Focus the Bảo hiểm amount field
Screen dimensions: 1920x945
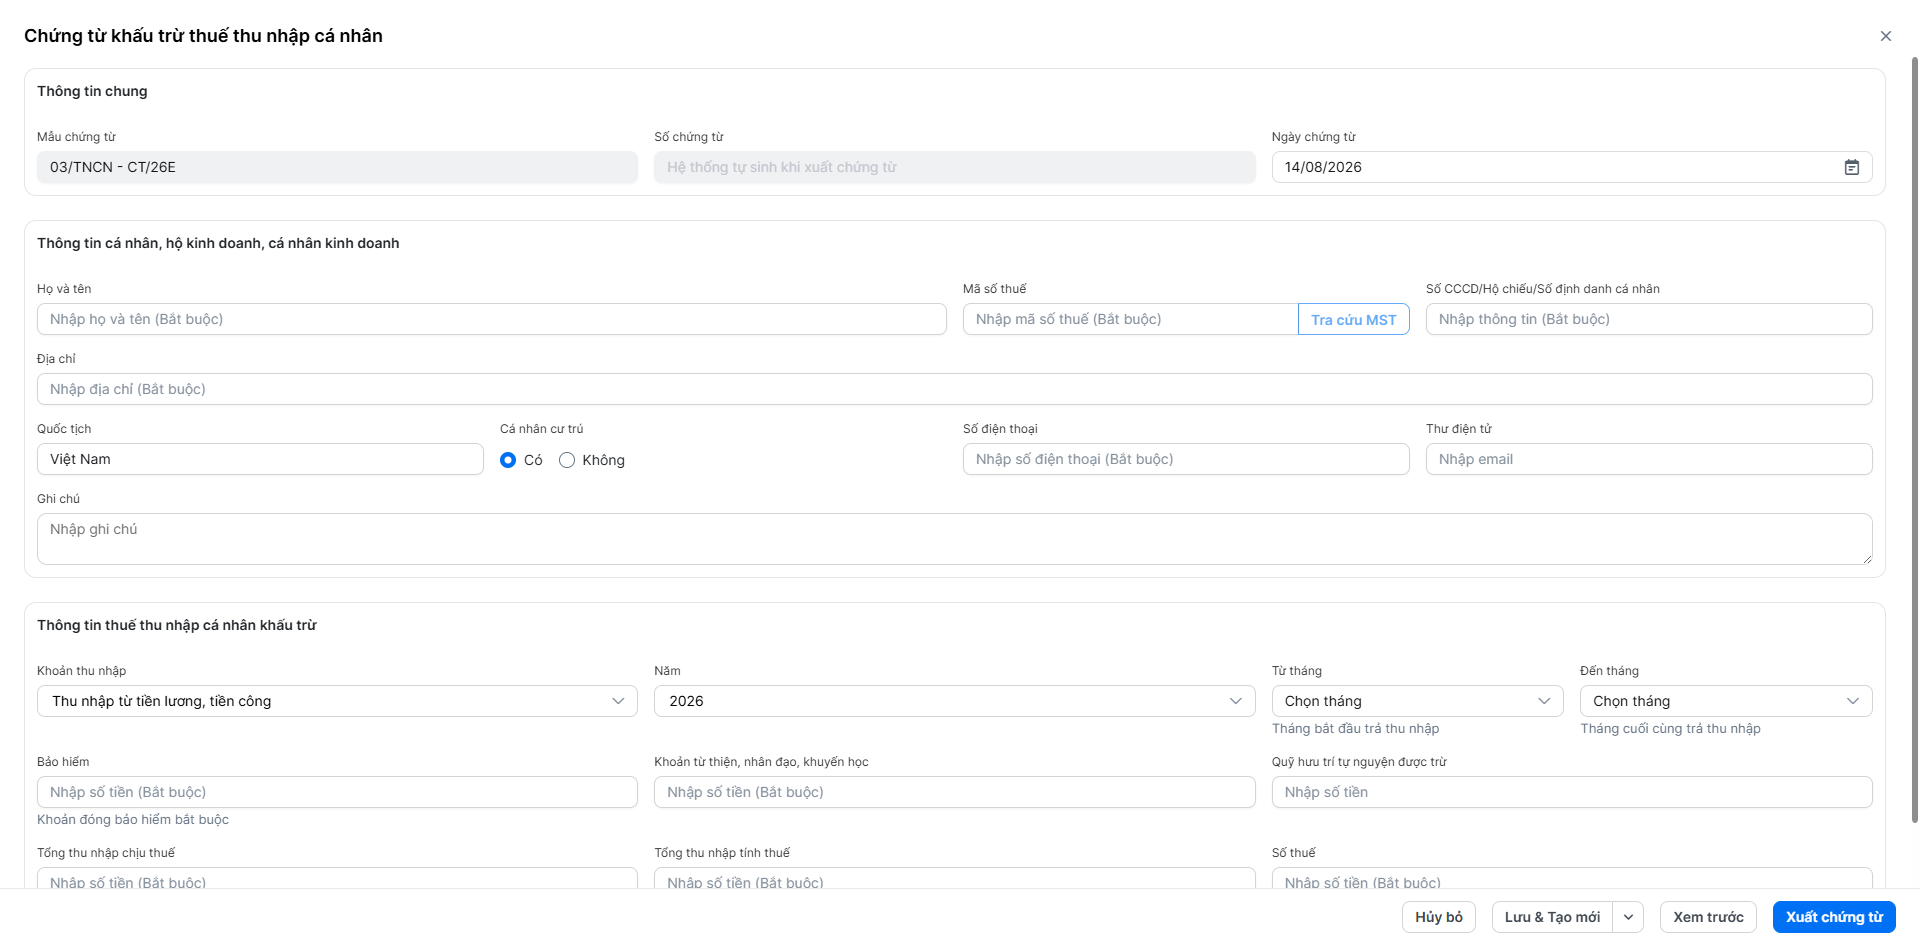[x=337, y=792]
